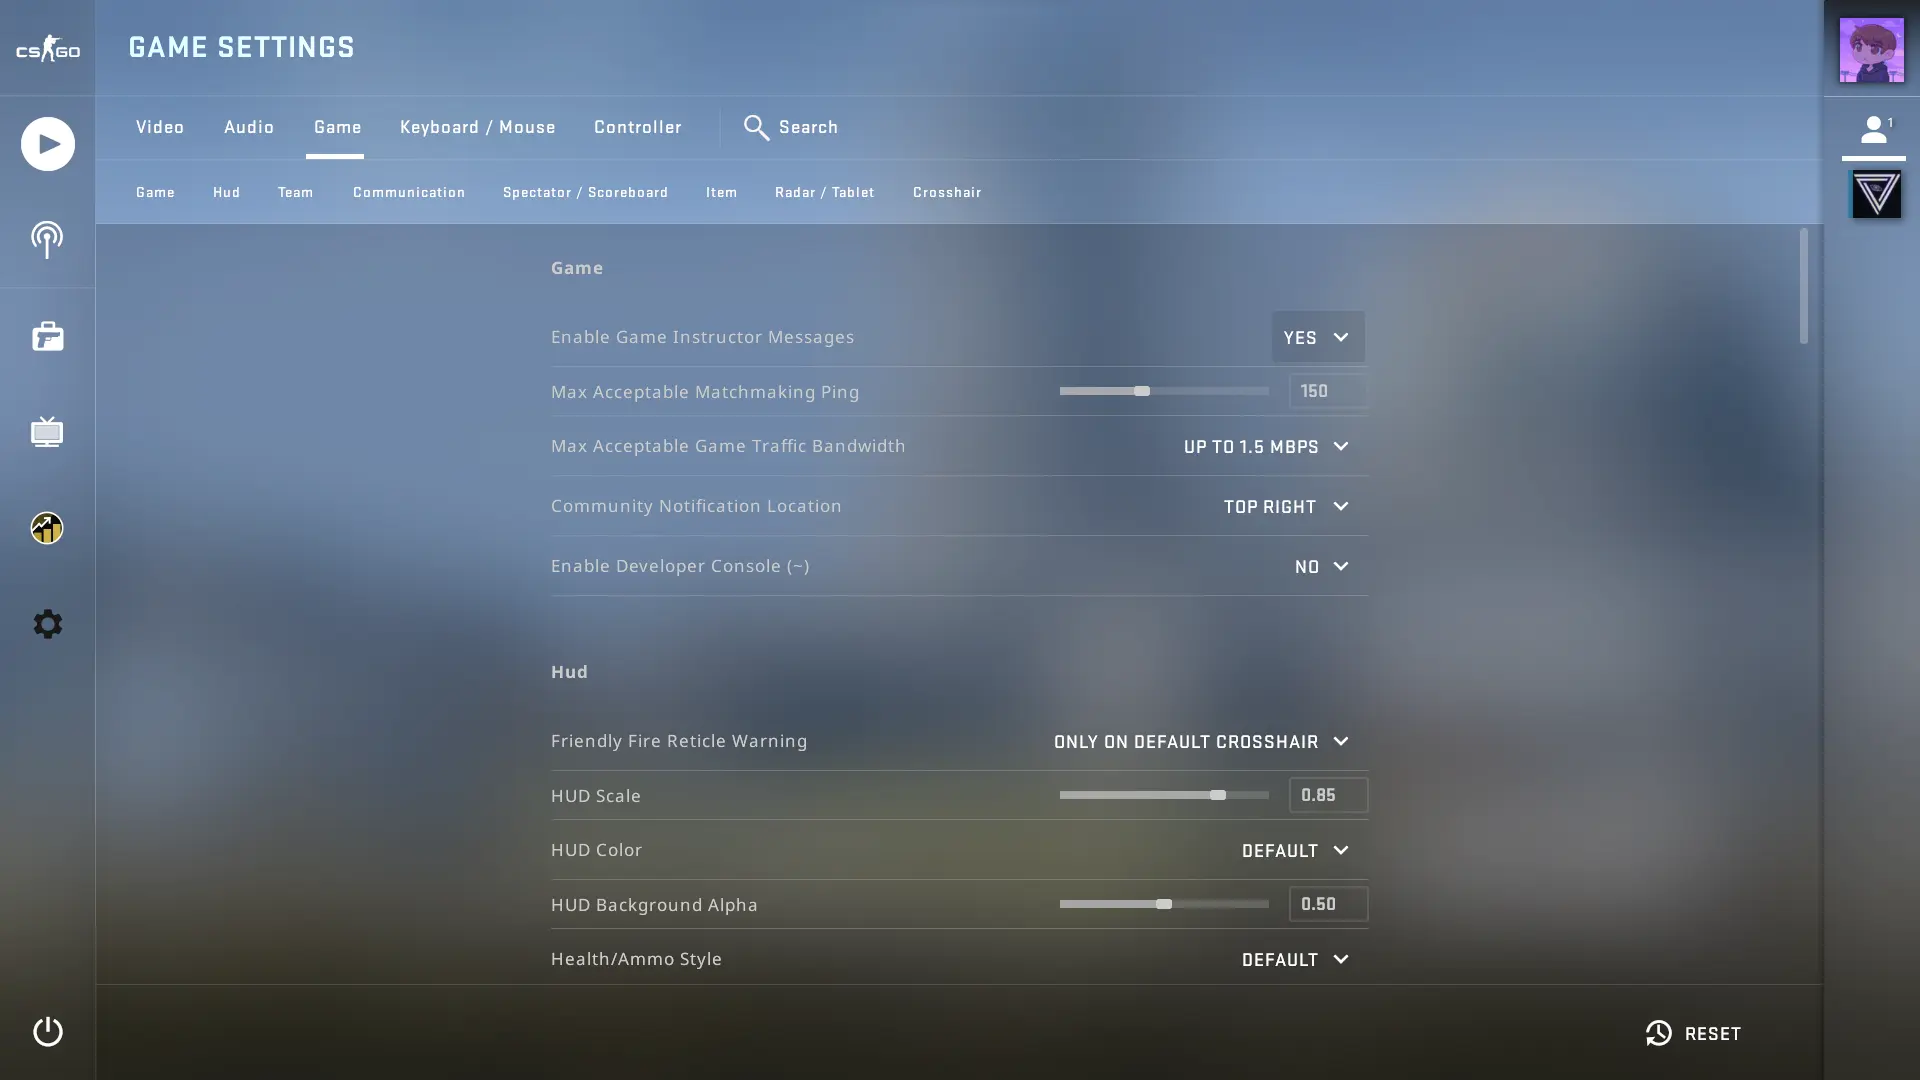Click the power quit icon
The image size is (1920, 1080).
click(47, 1032)
